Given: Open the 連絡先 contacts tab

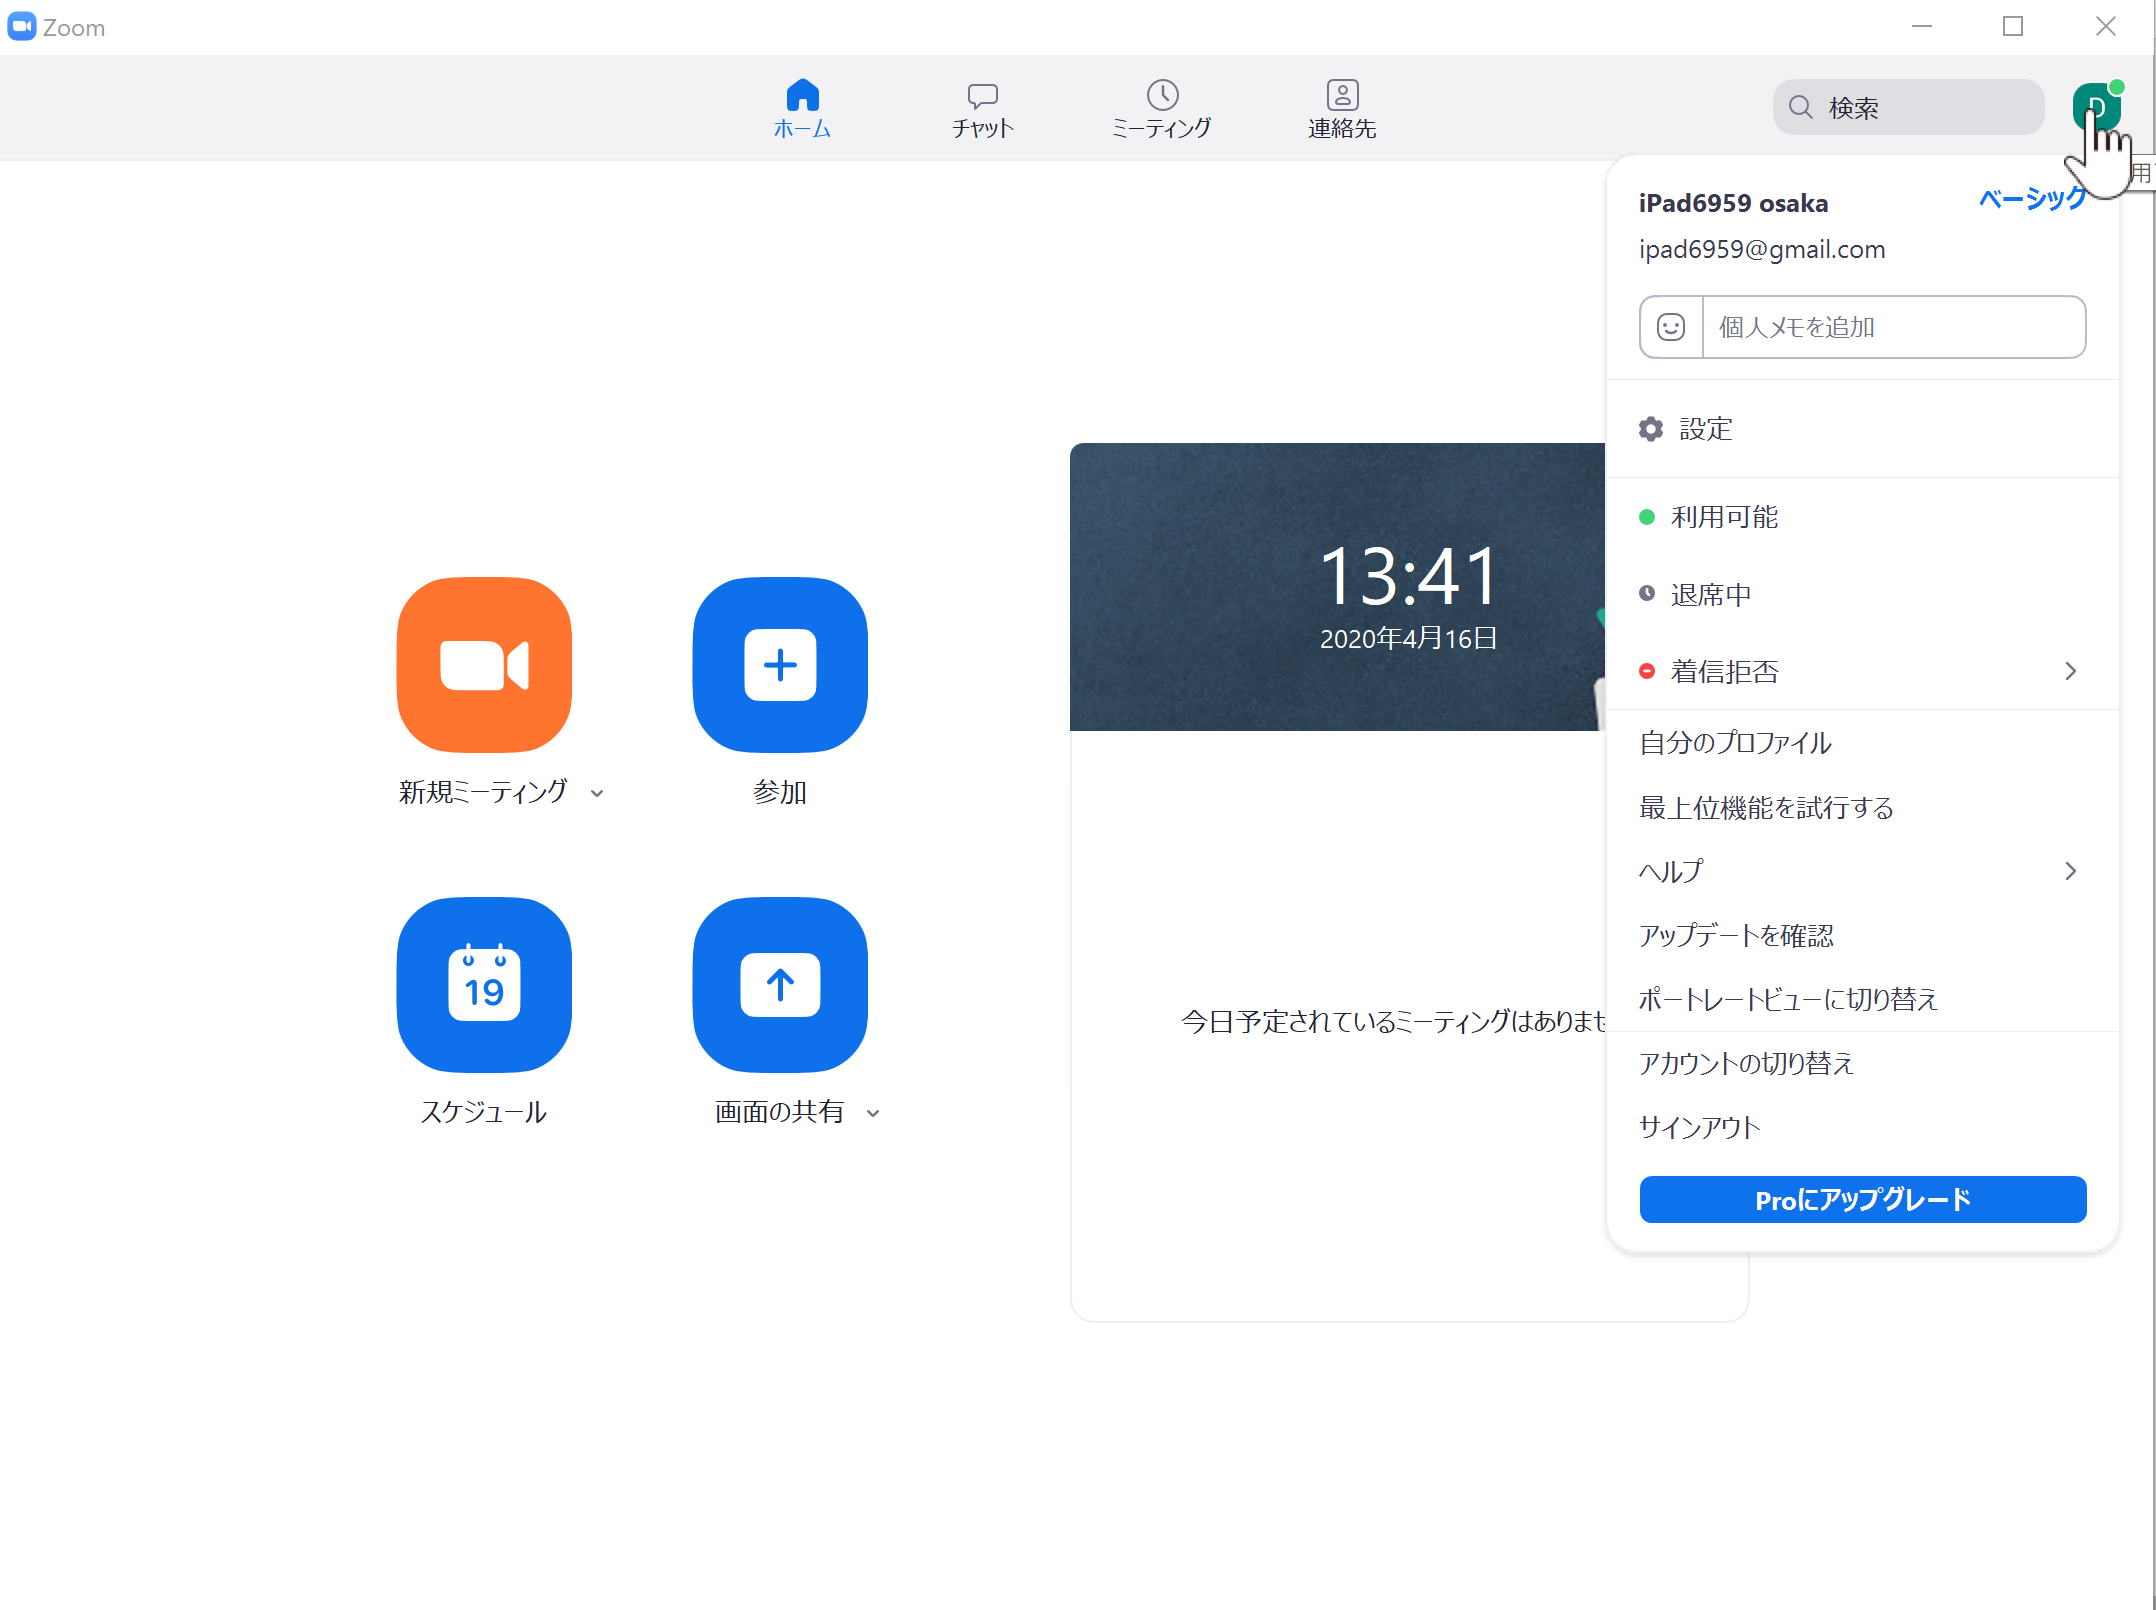Looking at the screenshot, I should [1342, 110].
